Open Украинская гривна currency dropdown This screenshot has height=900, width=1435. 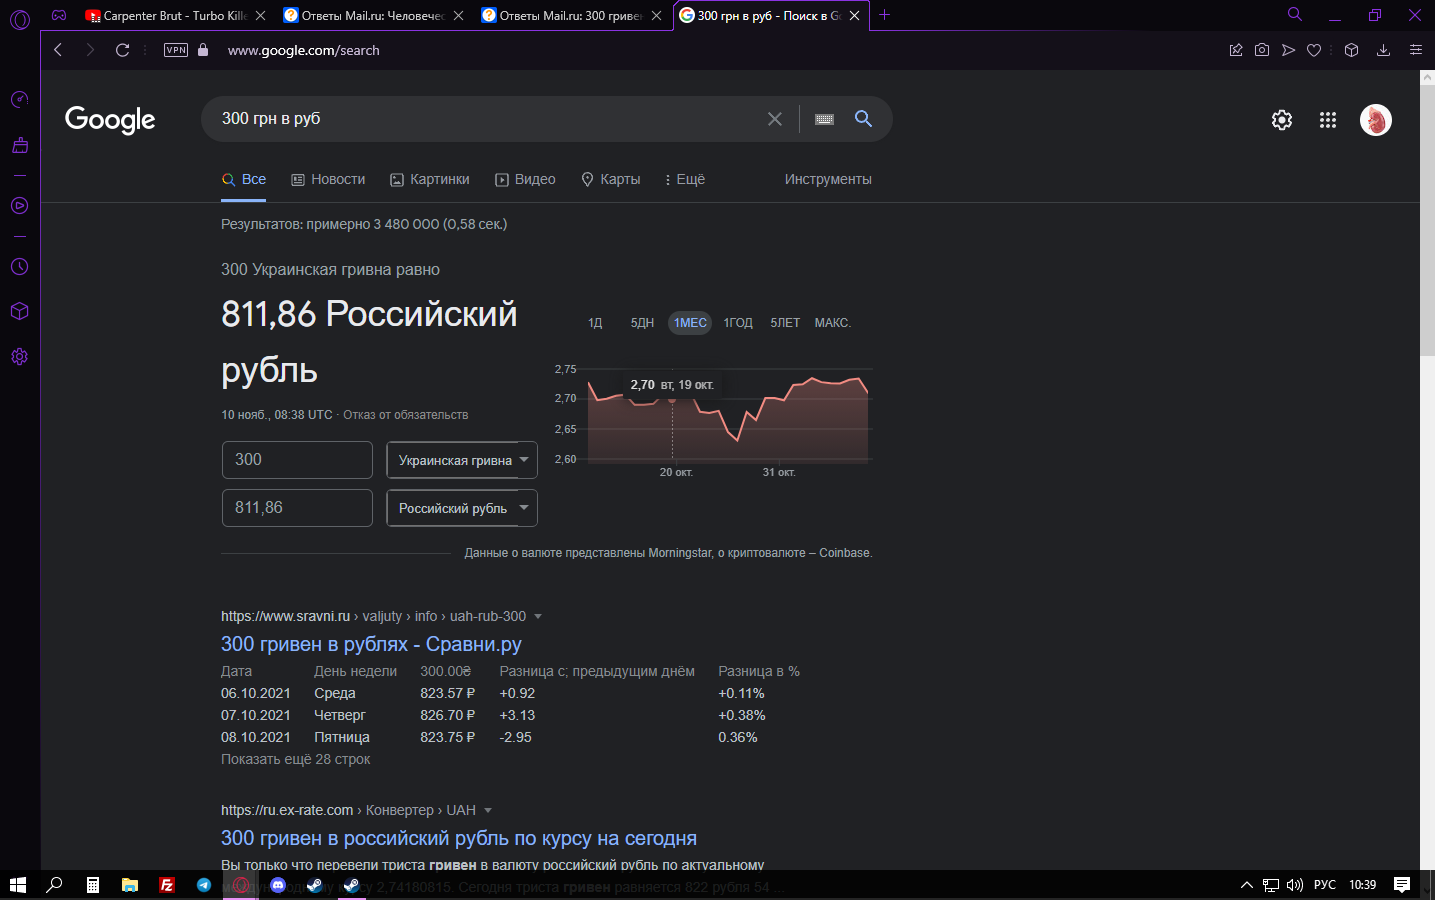462,460
